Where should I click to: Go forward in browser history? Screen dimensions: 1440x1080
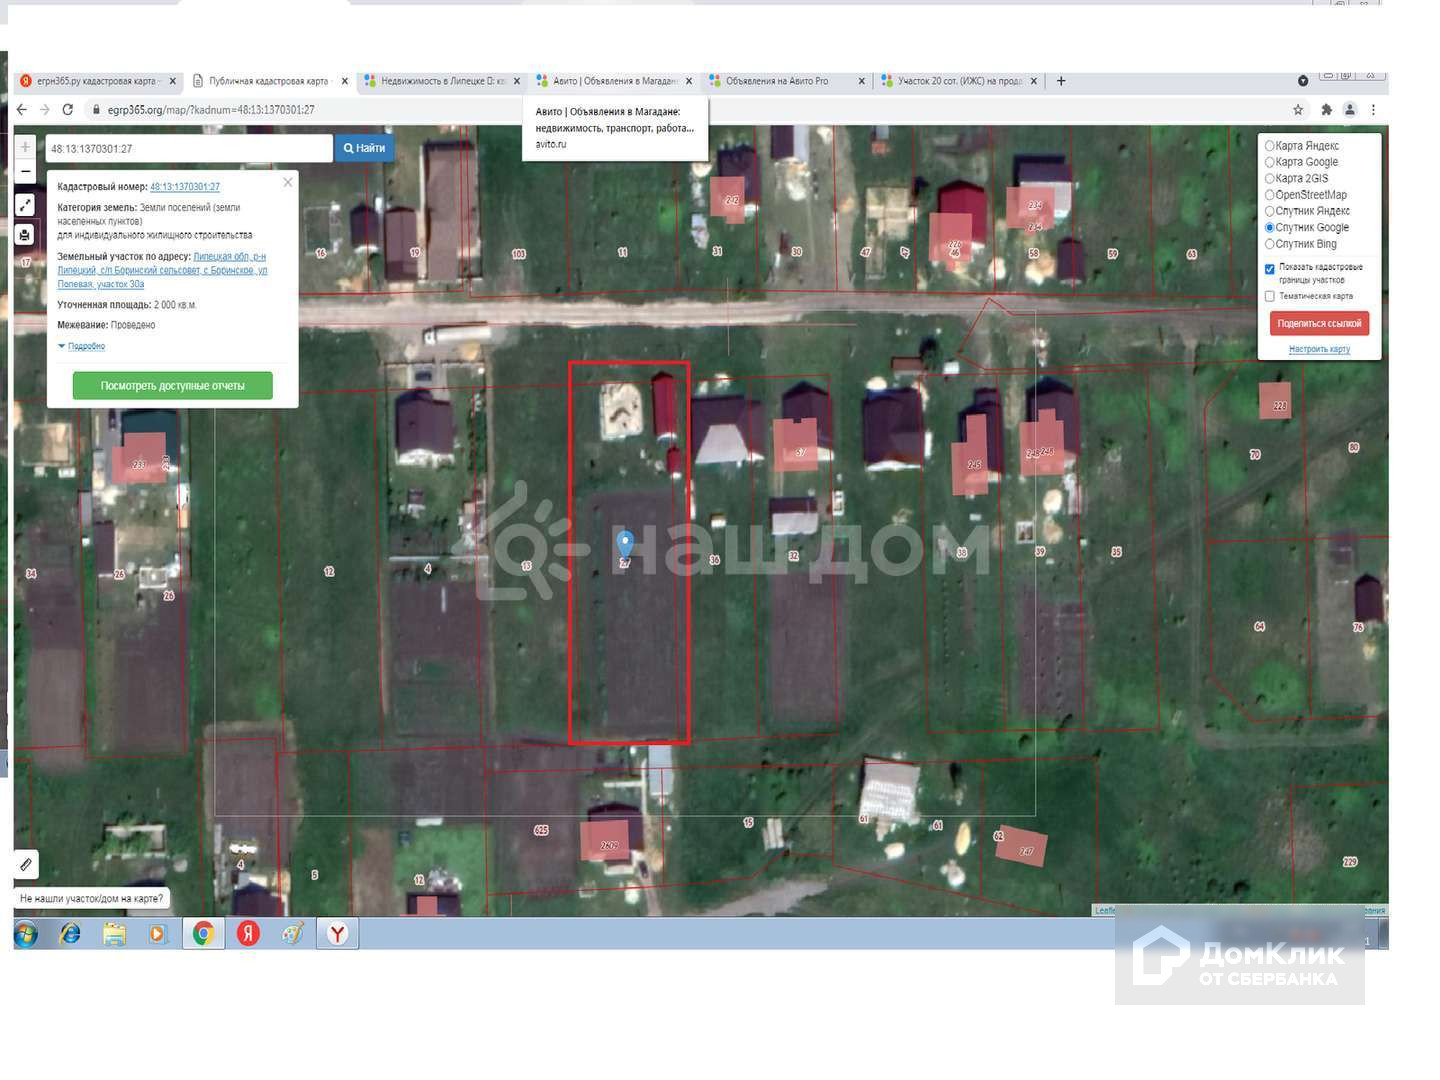coord(44,110)
